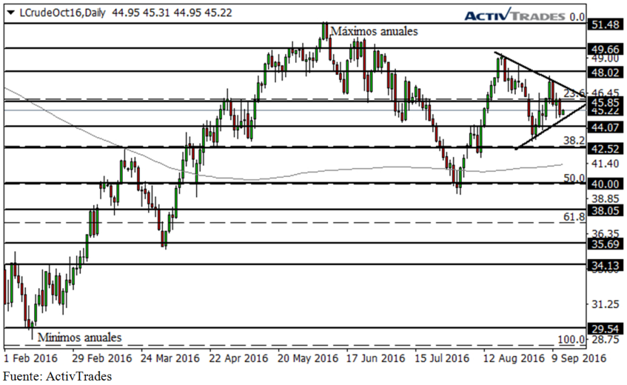Click the '20 May 2016' date label

pos(308,358)
